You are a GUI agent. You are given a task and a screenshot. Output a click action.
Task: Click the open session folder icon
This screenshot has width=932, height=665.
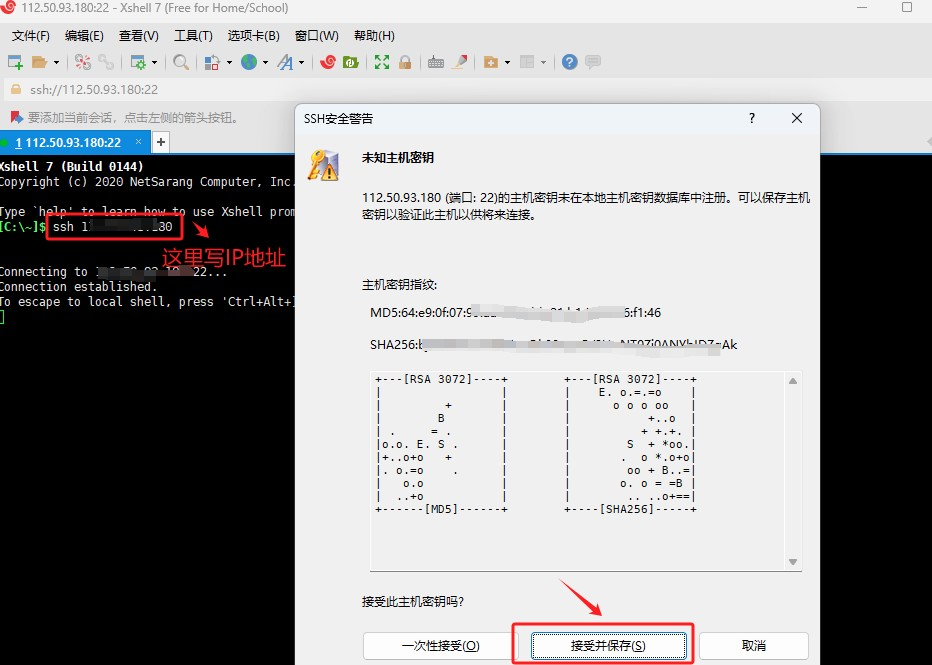pos(40,62)
